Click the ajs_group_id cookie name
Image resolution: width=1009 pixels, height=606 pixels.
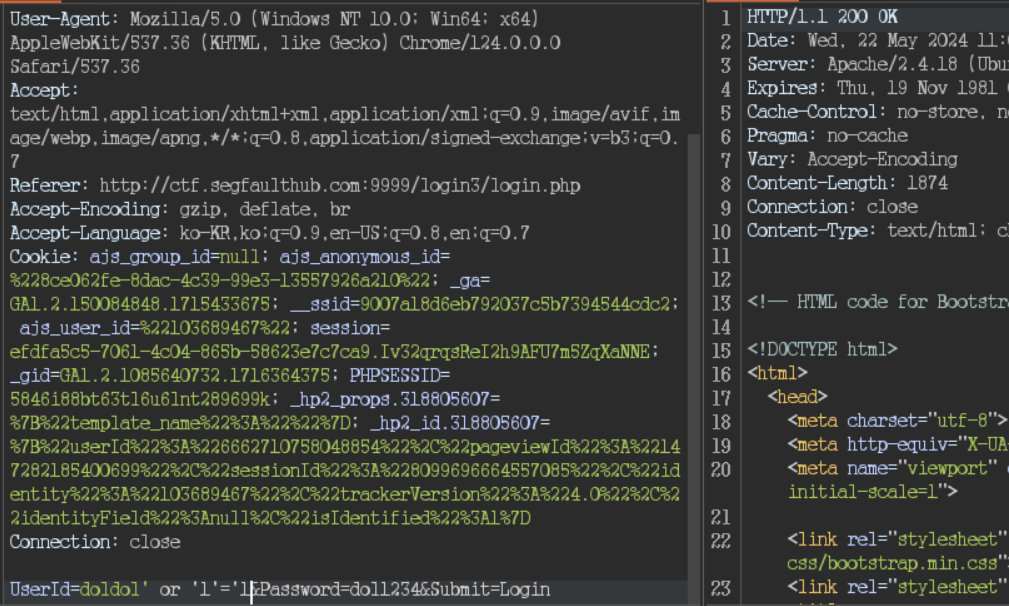[150, 257]
